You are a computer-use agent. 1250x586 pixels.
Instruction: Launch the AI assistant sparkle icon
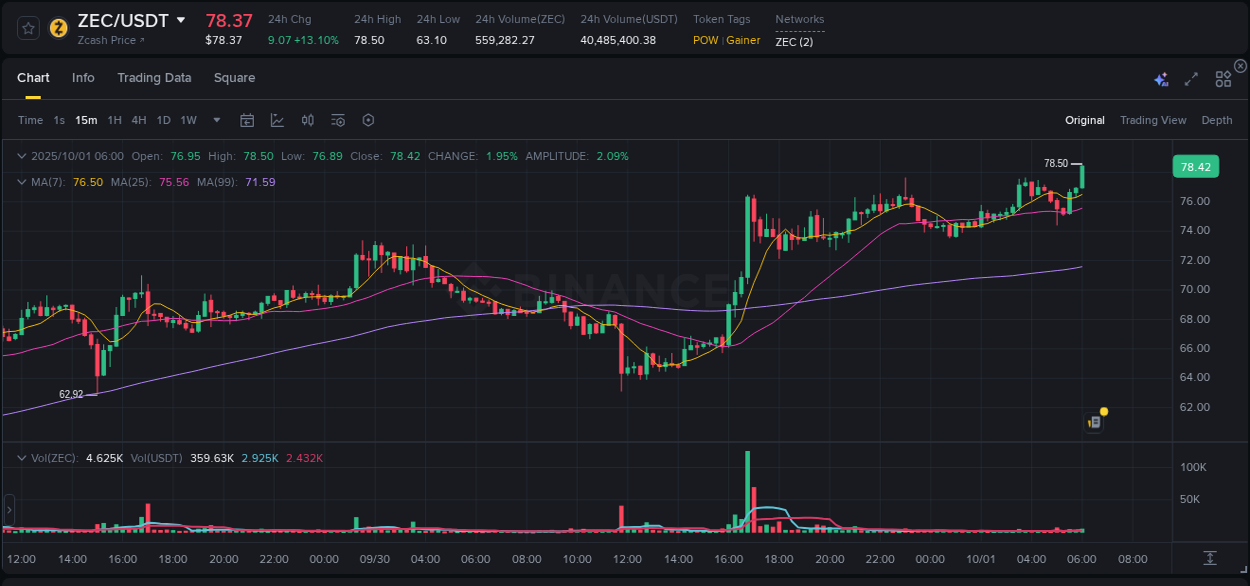pyautogui.click(x=1161, y=79)
